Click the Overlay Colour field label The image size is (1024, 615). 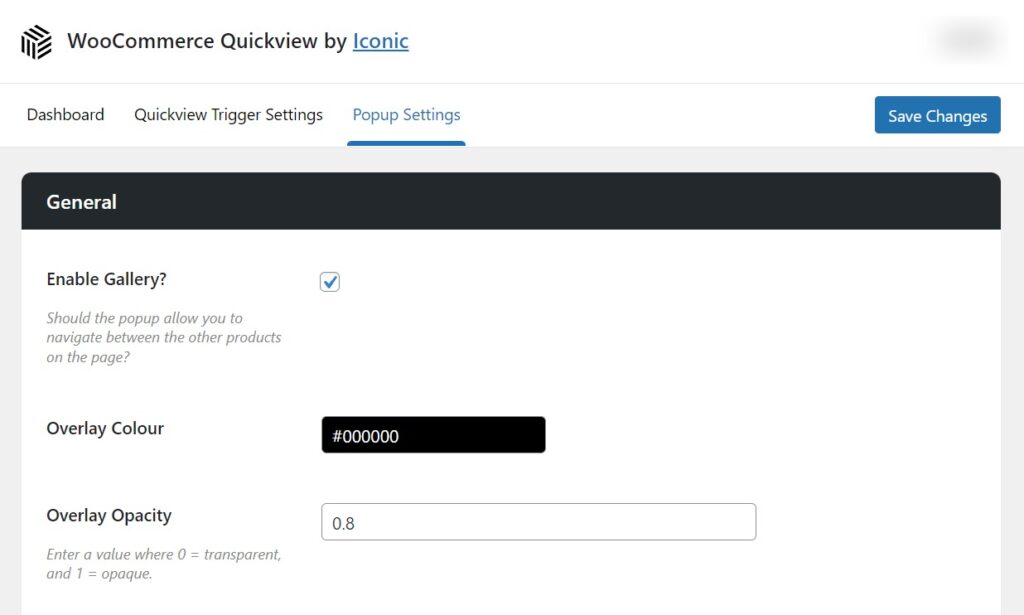(105, 428)
